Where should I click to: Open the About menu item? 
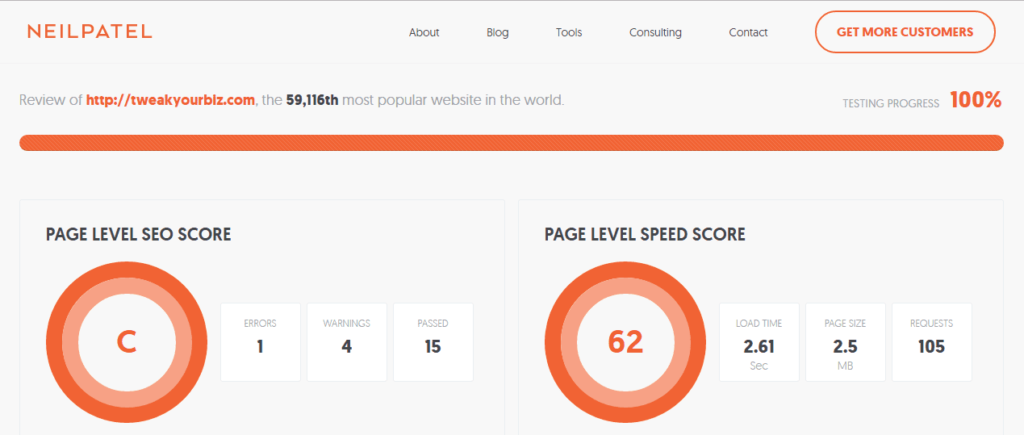(424, 32)
